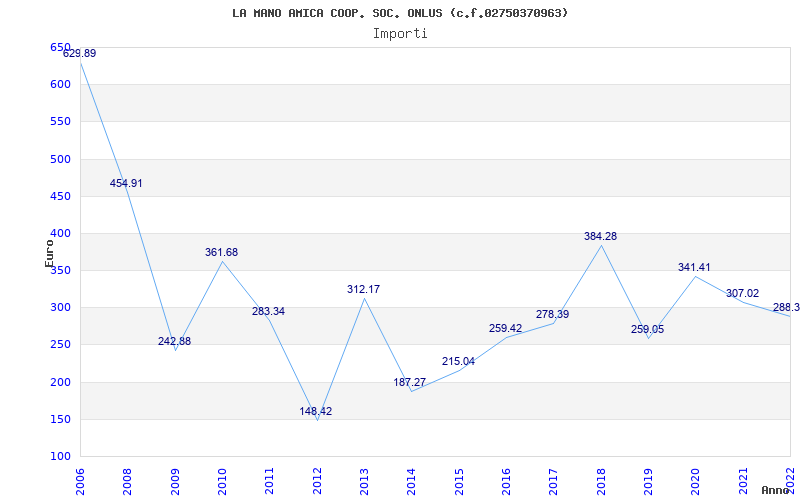Viewport: 800px width, 500px height.
Task: Click year 2014 on x-axis
Action: (412, 481)
